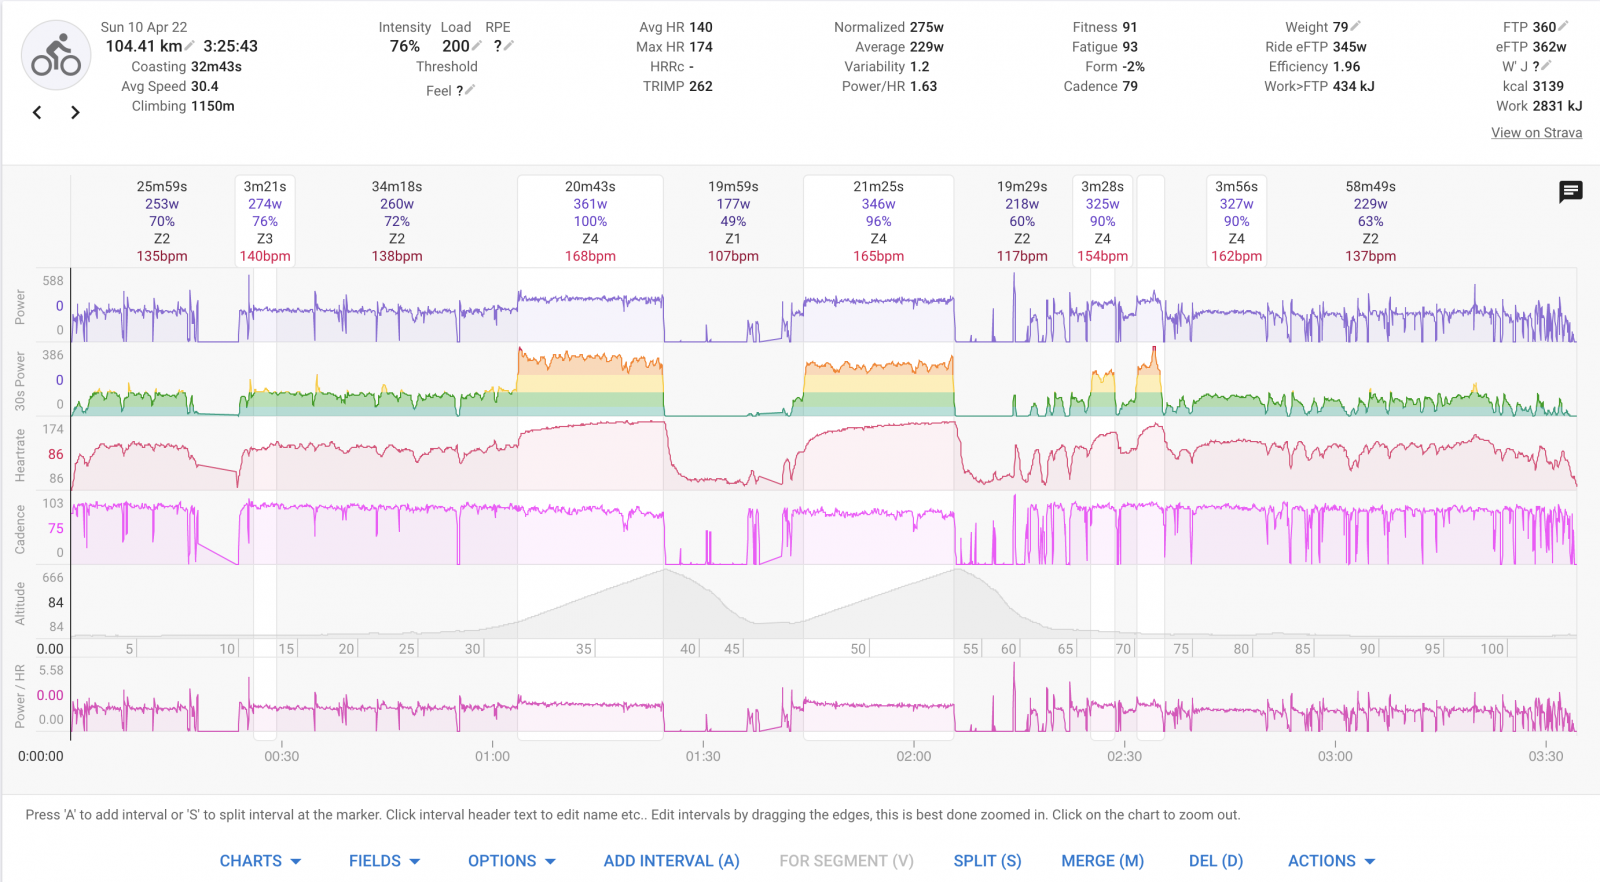The height and width of the screenshot is (882, 1600).
Task: Click the cycling activity type icon
Action: point(56,56)
